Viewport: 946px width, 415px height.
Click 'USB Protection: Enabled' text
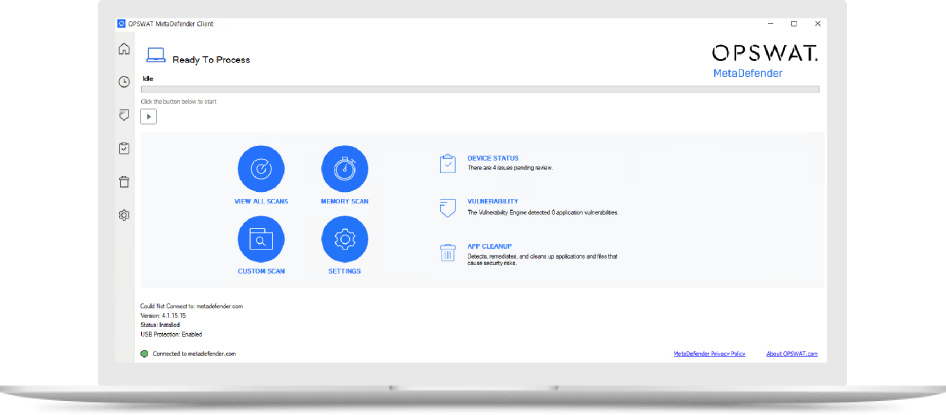tap(171, 334)
